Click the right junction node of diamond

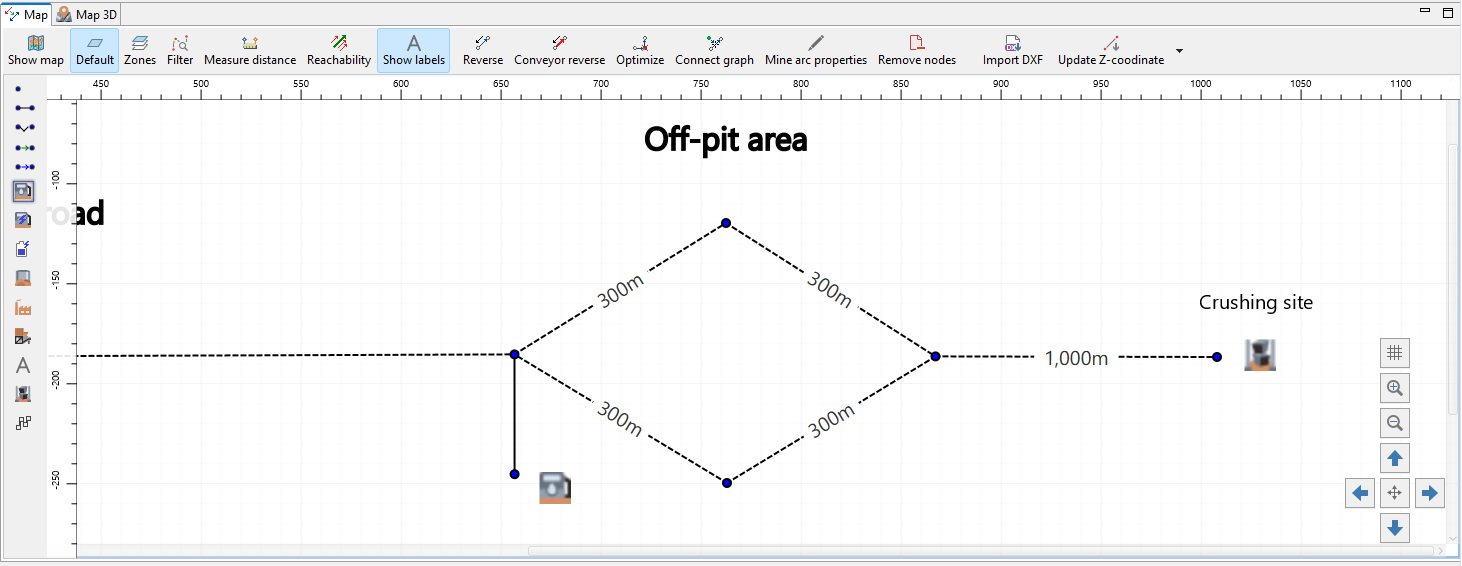coord(936,356)
